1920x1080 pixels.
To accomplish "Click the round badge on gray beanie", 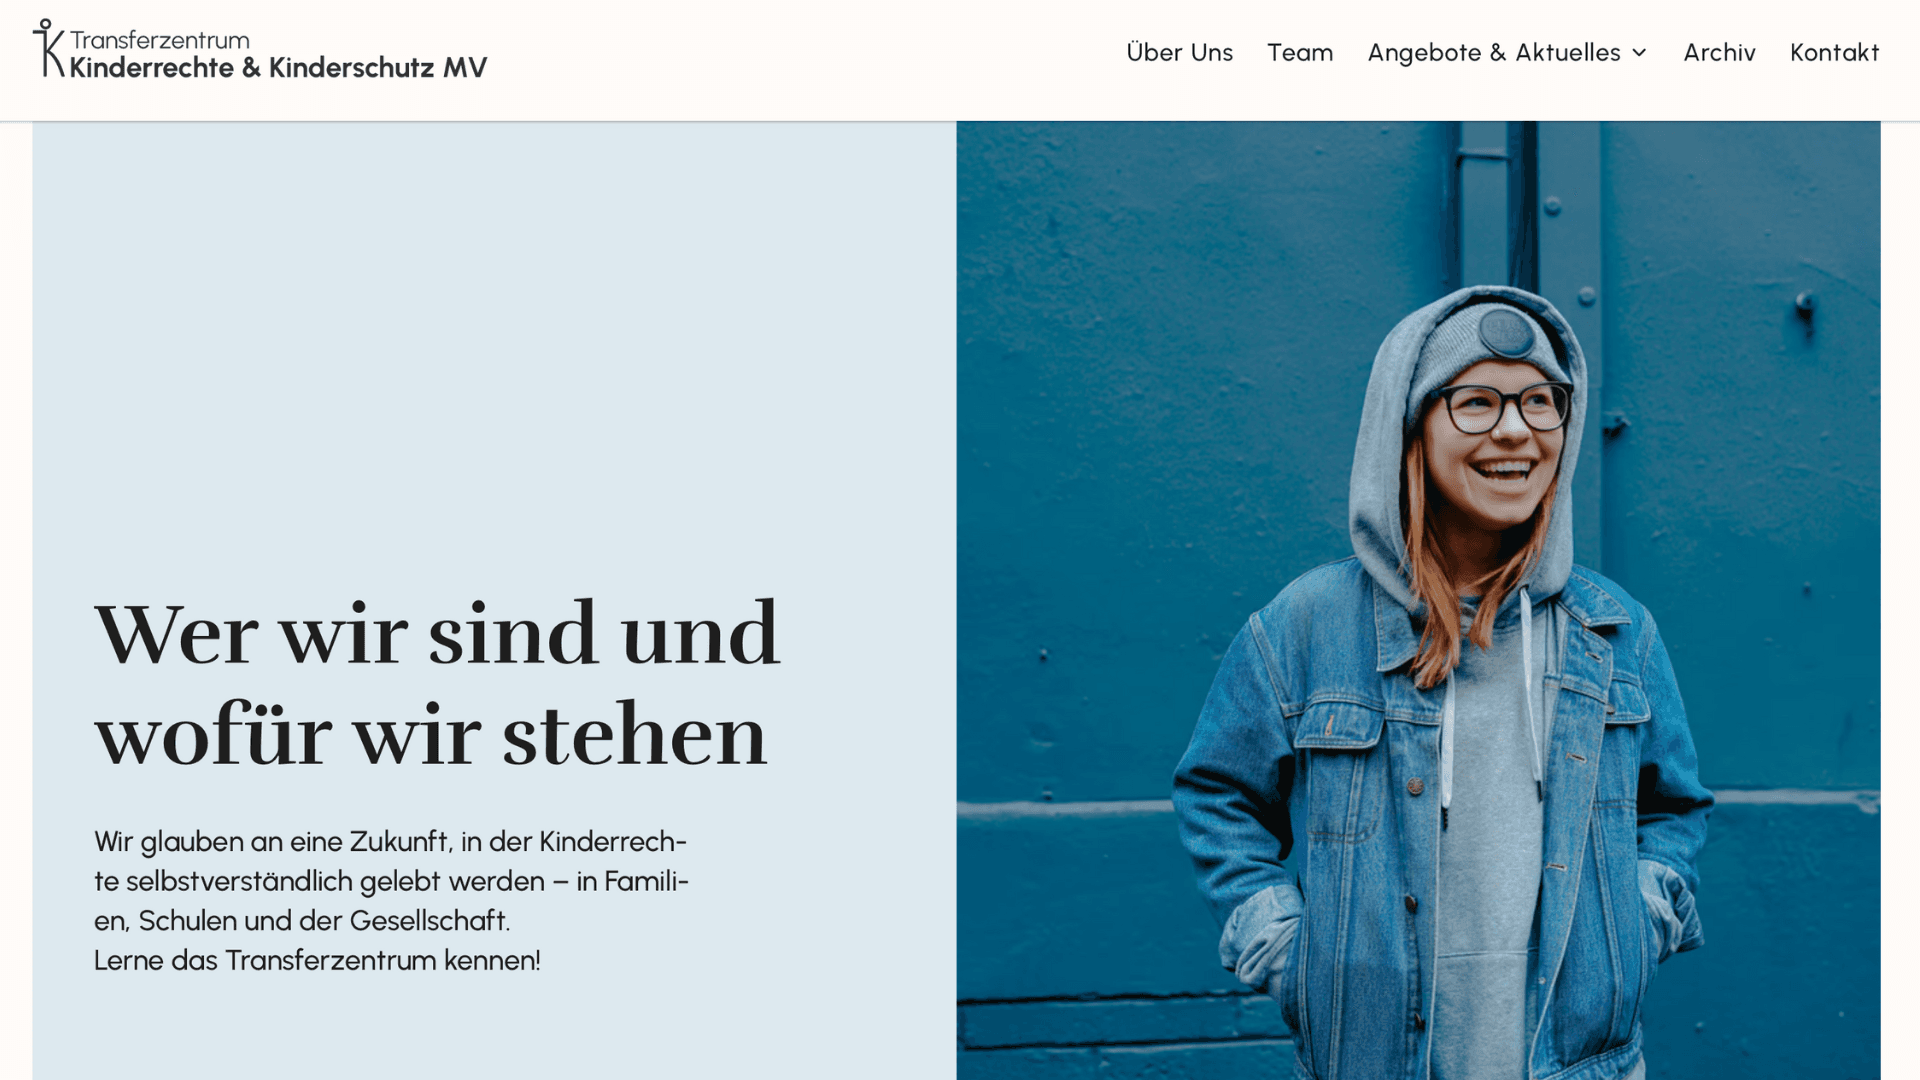I will [x=1507, y=332].
